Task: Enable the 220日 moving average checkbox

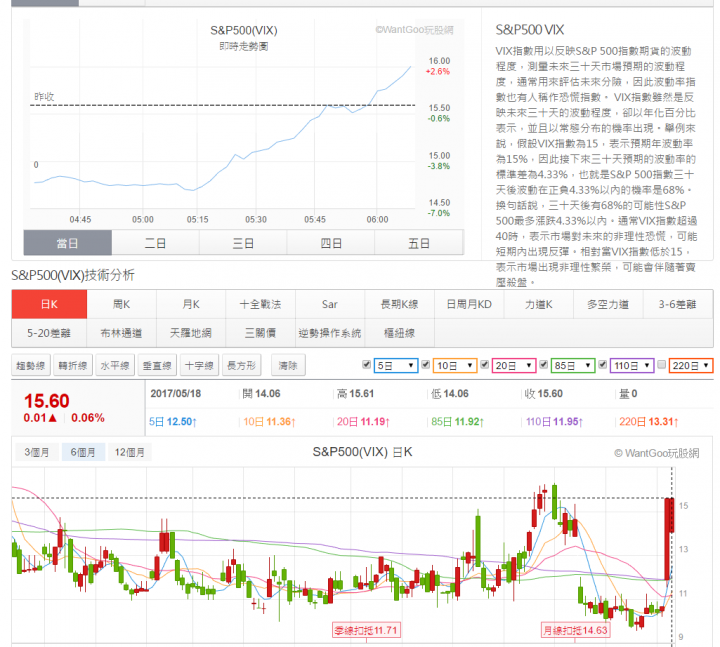Action: (661, 365)
